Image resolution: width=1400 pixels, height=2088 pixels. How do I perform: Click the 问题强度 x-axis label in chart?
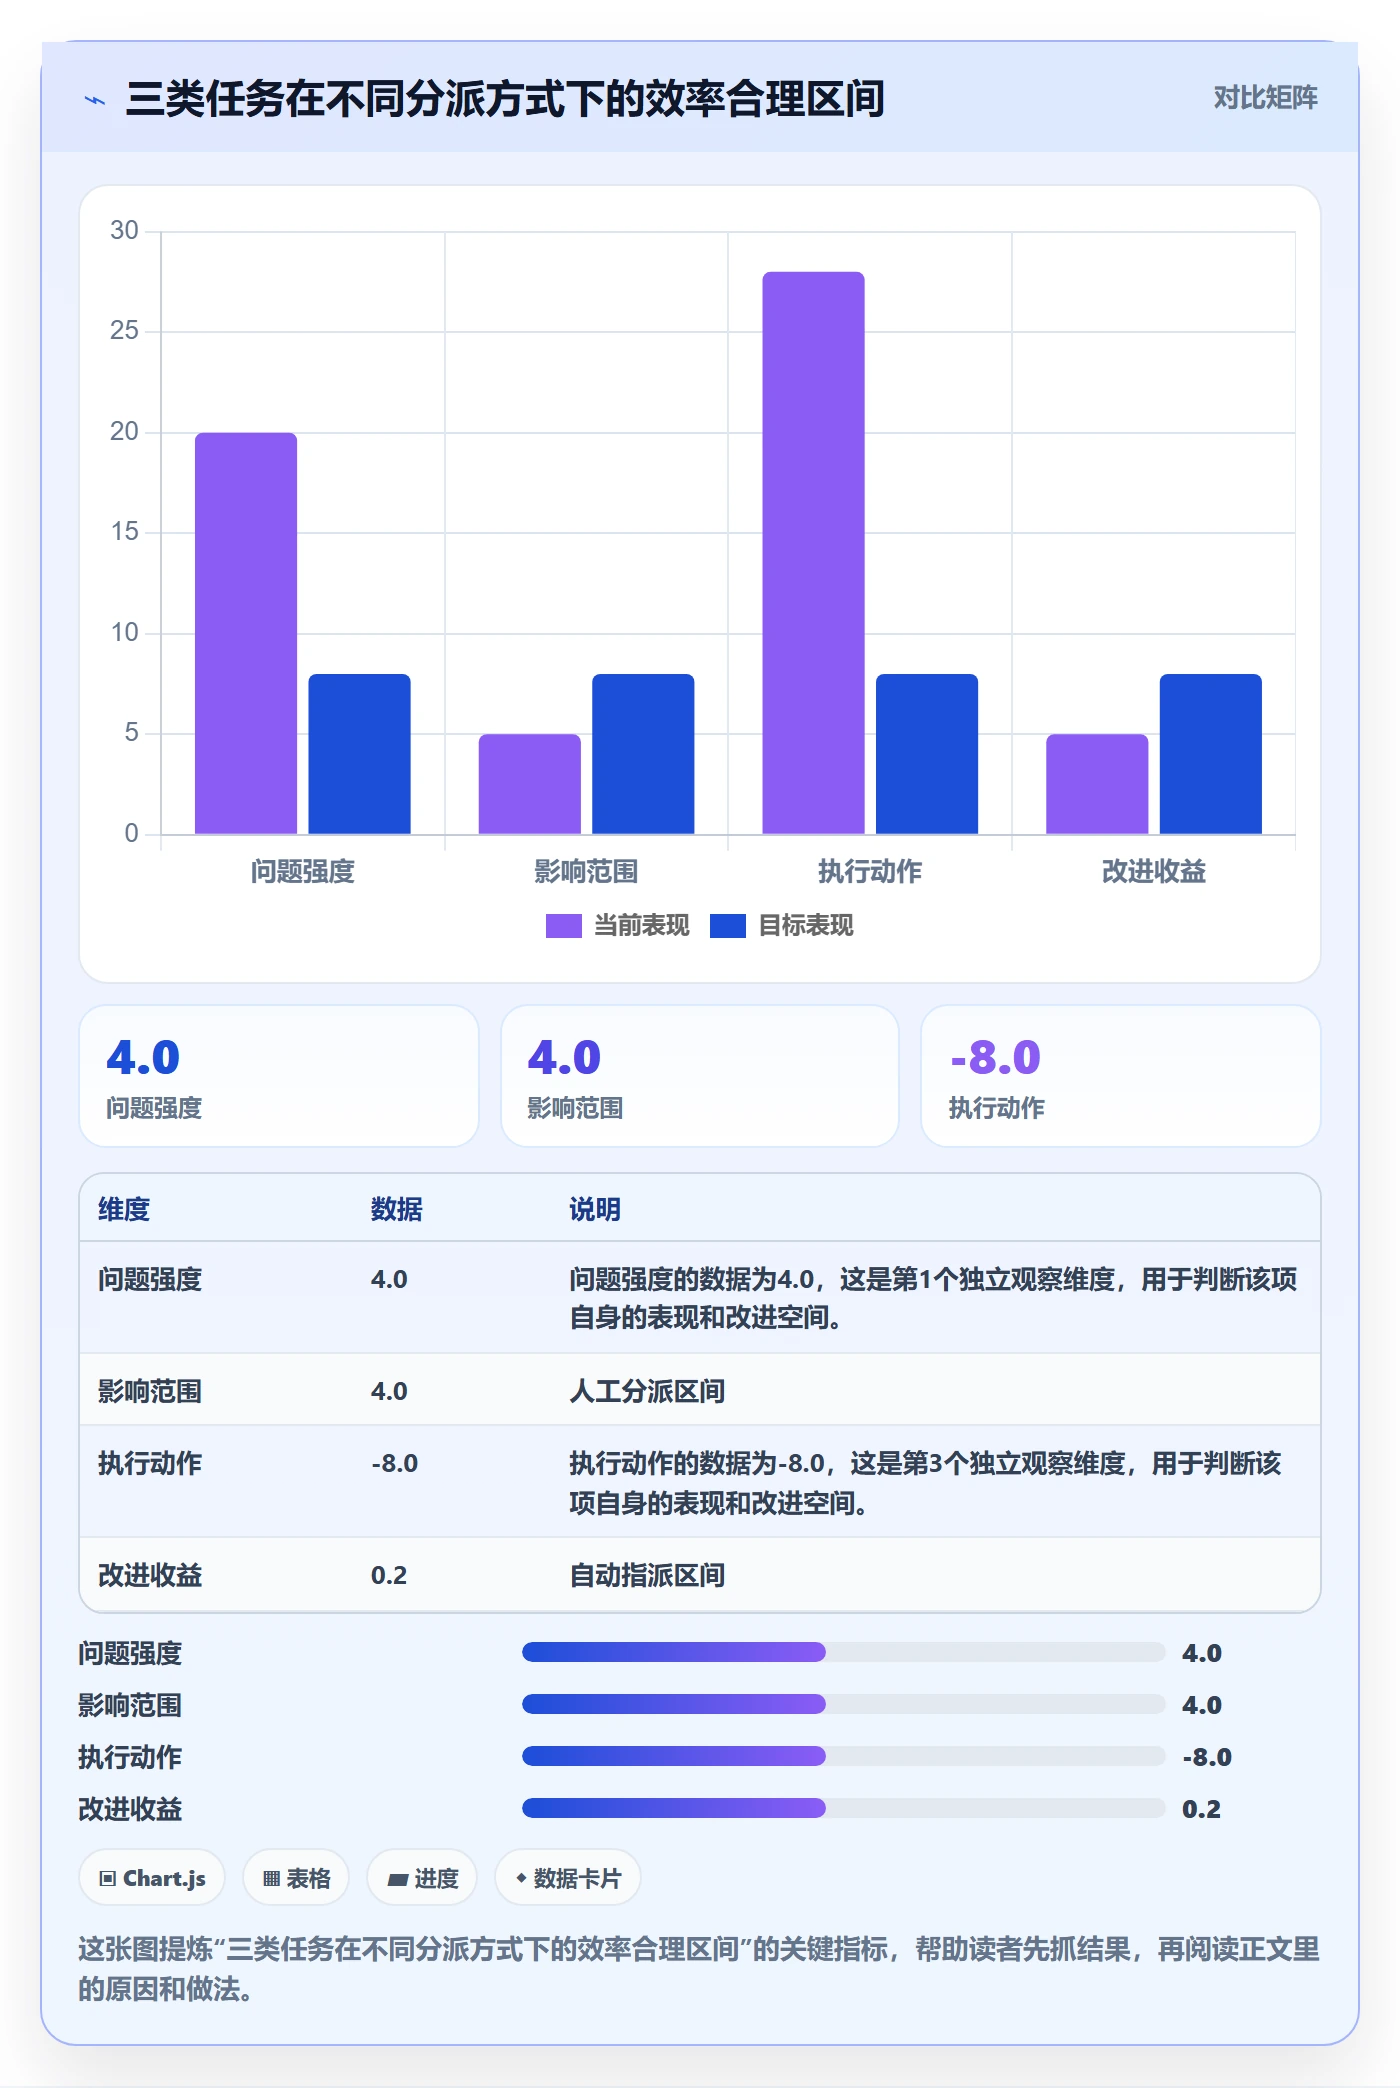click(x=303, y=871)
